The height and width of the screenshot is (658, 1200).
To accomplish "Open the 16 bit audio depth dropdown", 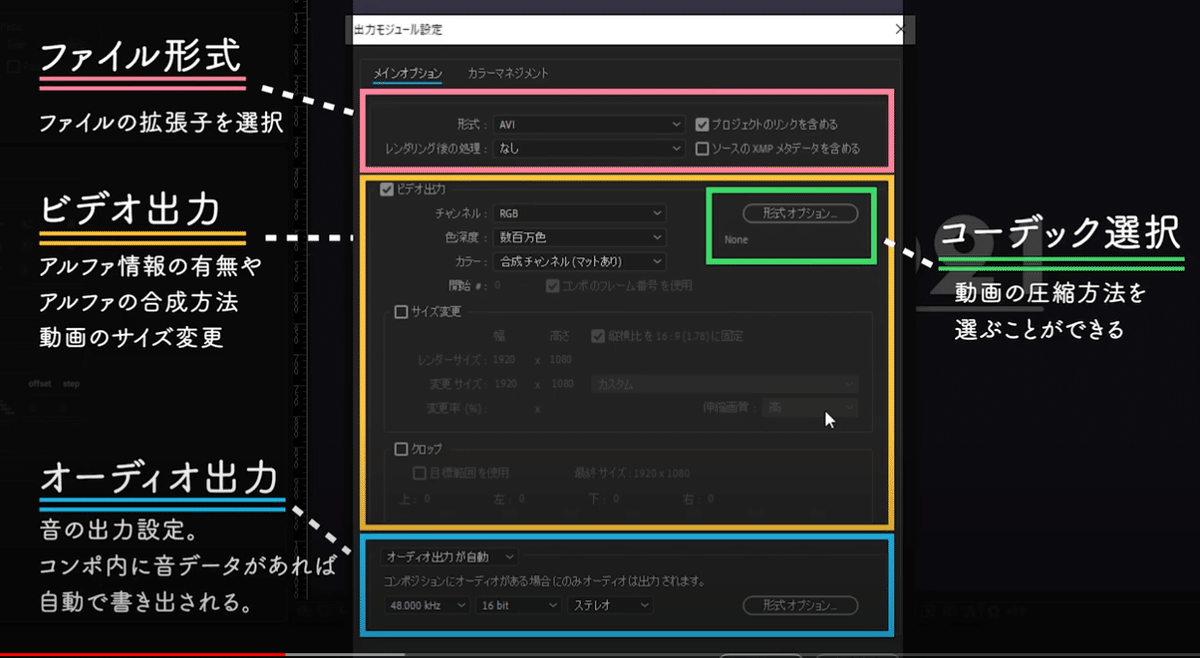I will [x=518, y=605].
